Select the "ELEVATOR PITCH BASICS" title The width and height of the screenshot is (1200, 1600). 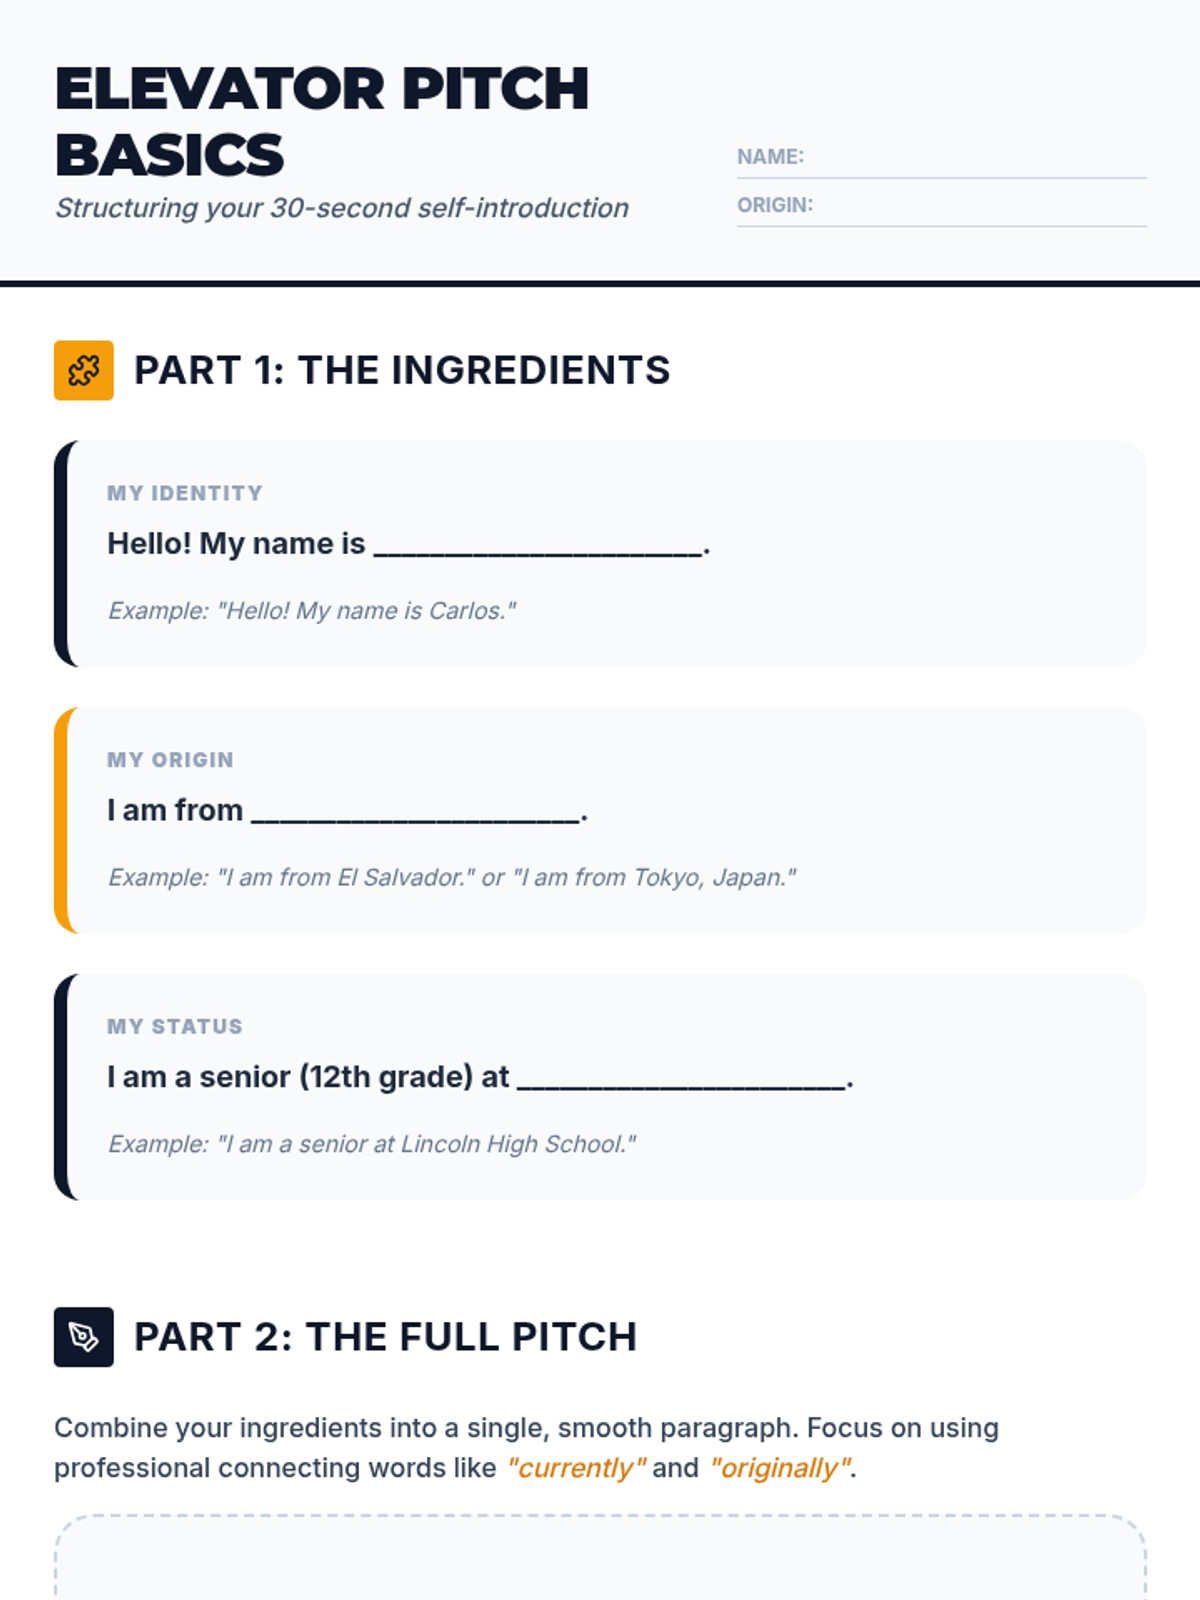coord(322,122)
